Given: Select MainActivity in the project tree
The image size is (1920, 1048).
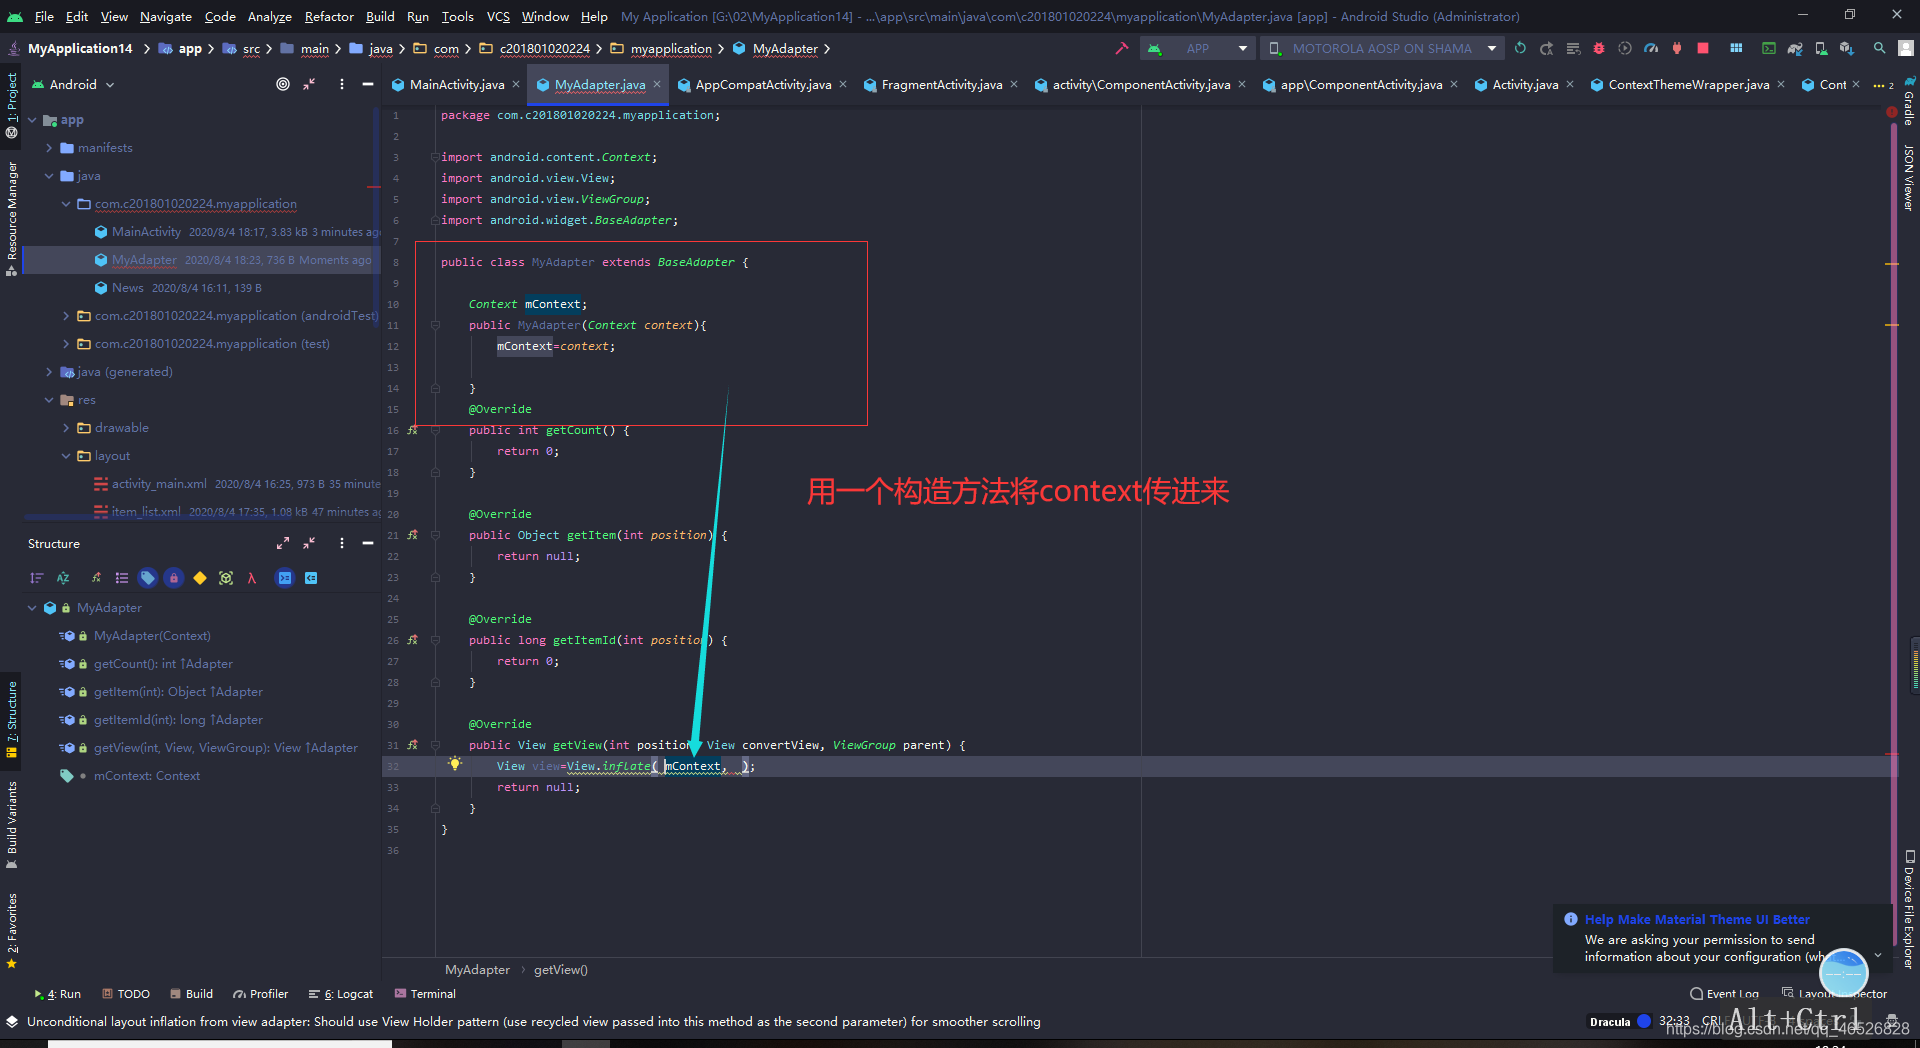Looking at the screenshot, I should point(146,232).
